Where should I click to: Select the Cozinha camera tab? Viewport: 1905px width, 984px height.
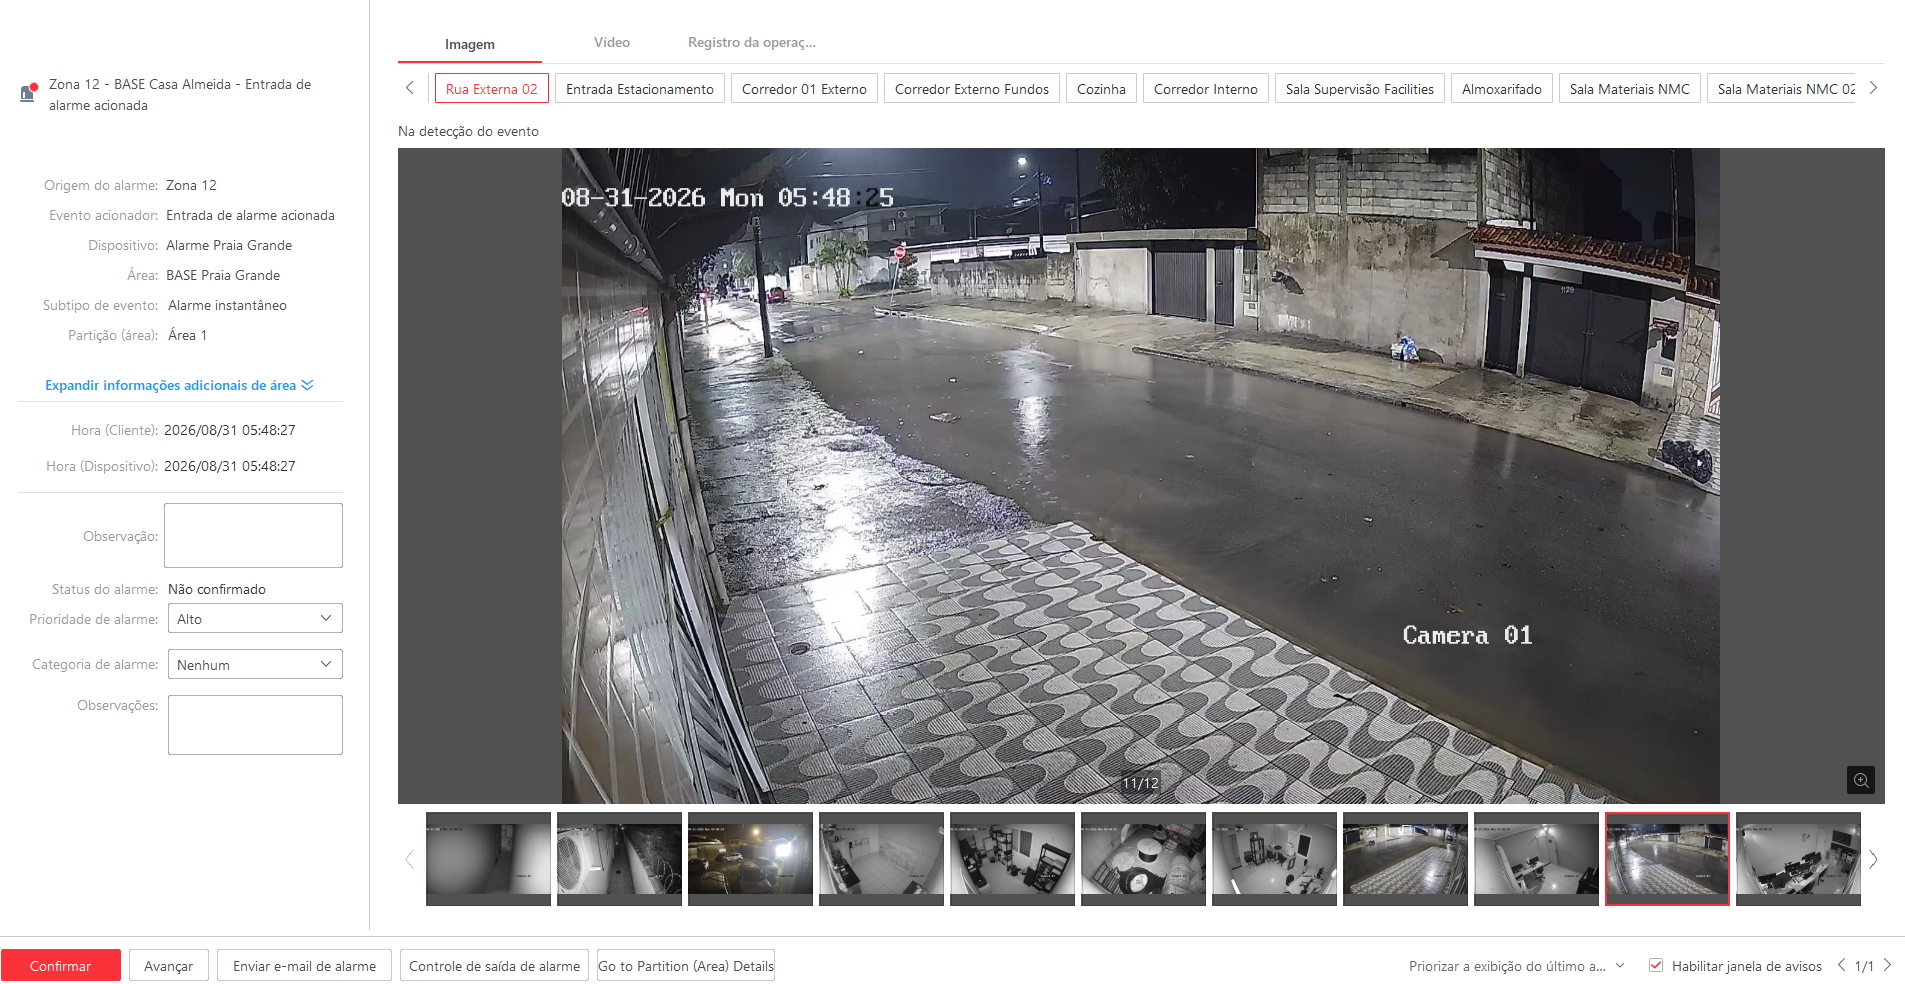click(1101, 89)
